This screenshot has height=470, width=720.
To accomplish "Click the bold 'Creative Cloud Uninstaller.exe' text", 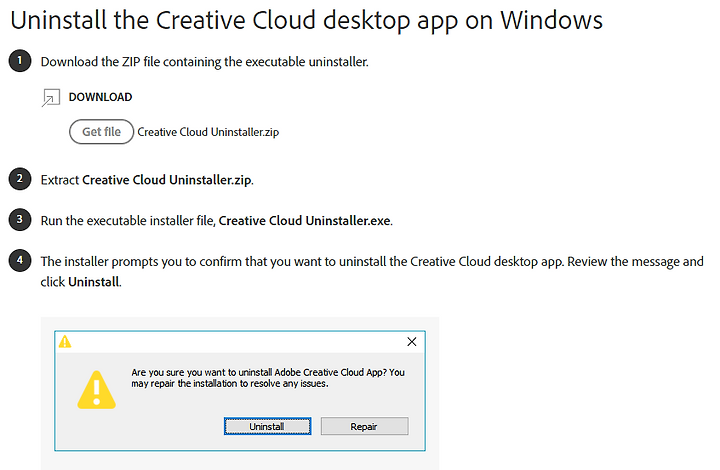I will 304,221.
